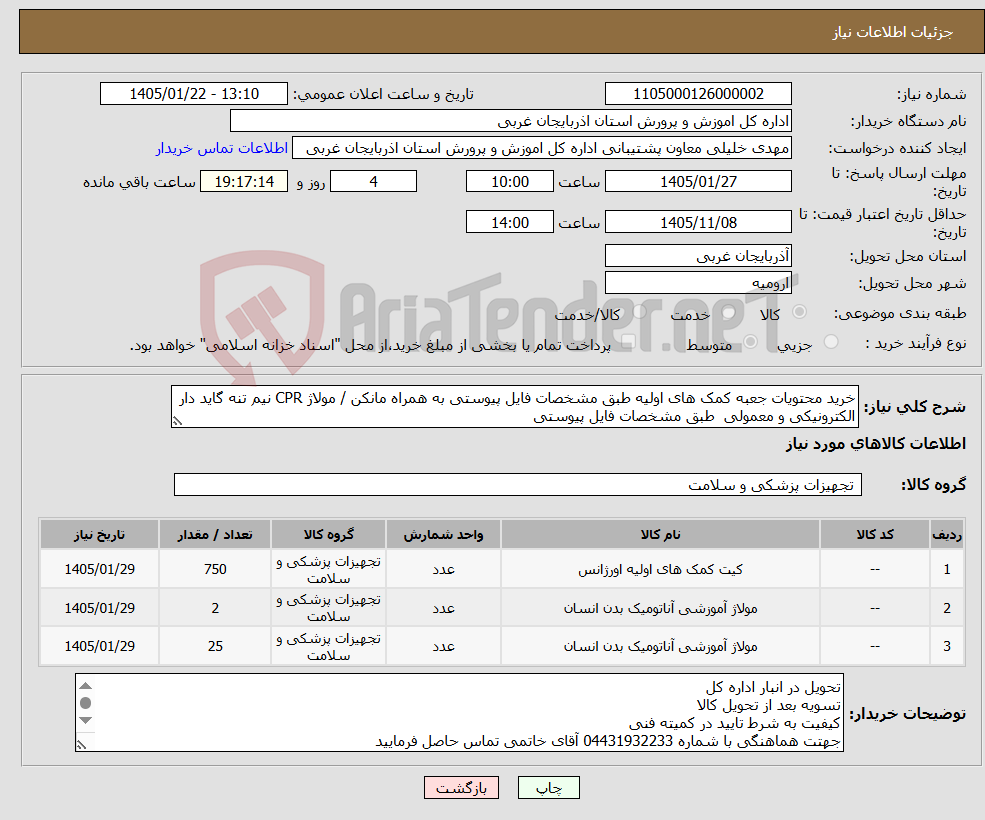Click the buyer organization name field

511,121
